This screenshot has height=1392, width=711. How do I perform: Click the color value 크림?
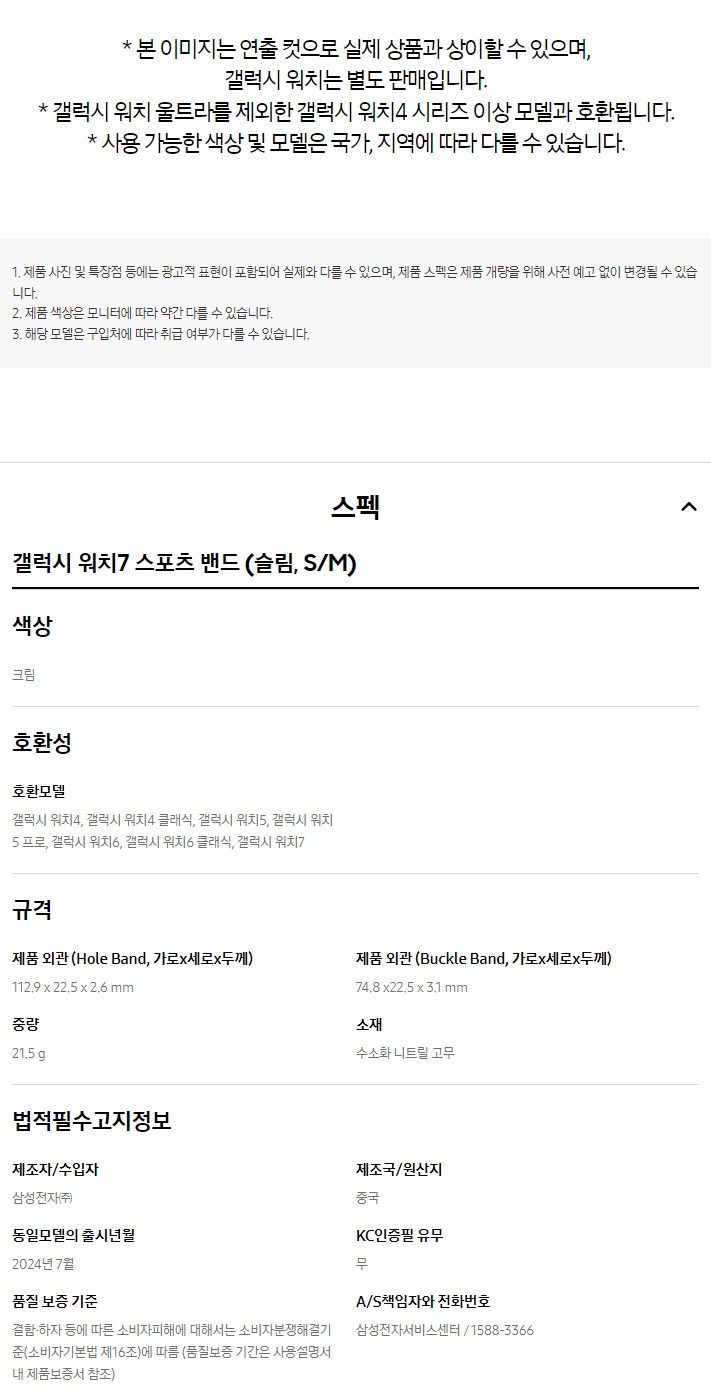23,675
